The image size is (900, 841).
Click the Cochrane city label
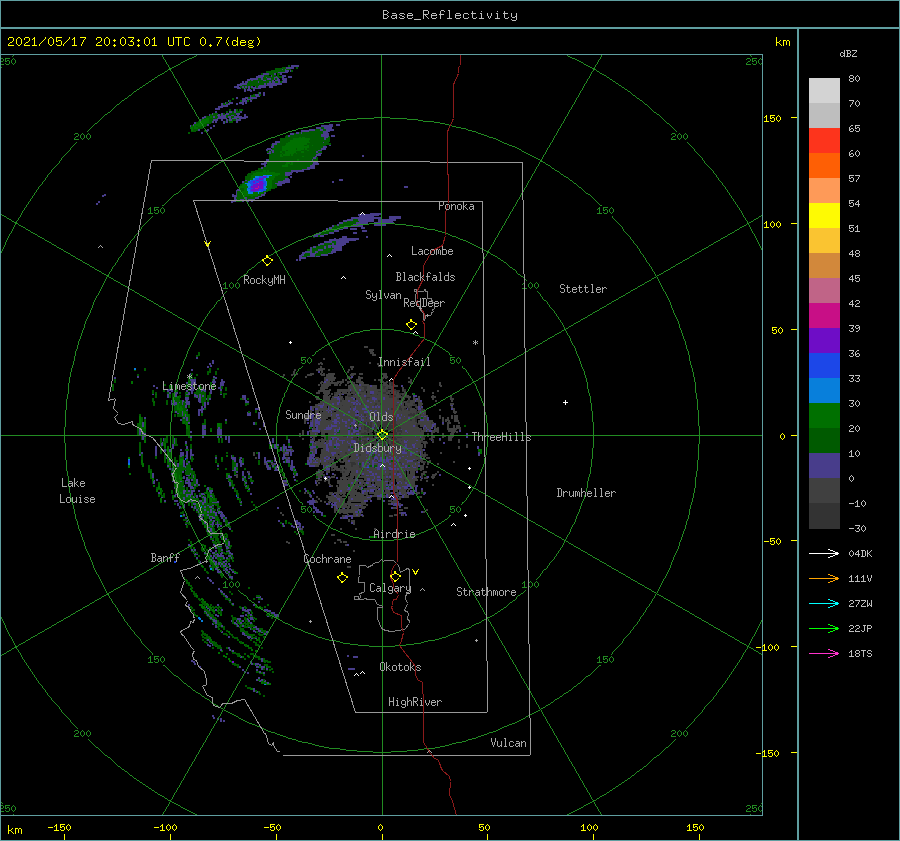click(327, 559)
